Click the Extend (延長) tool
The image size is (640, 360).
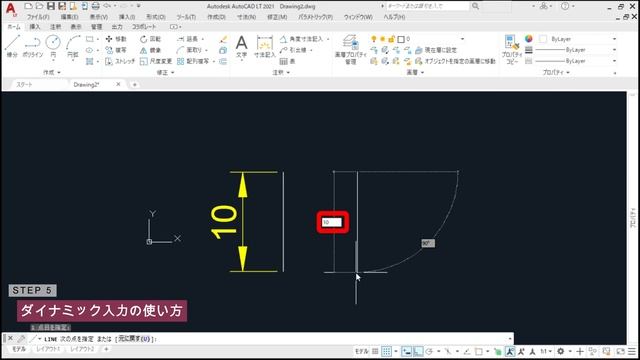(187, 39)
